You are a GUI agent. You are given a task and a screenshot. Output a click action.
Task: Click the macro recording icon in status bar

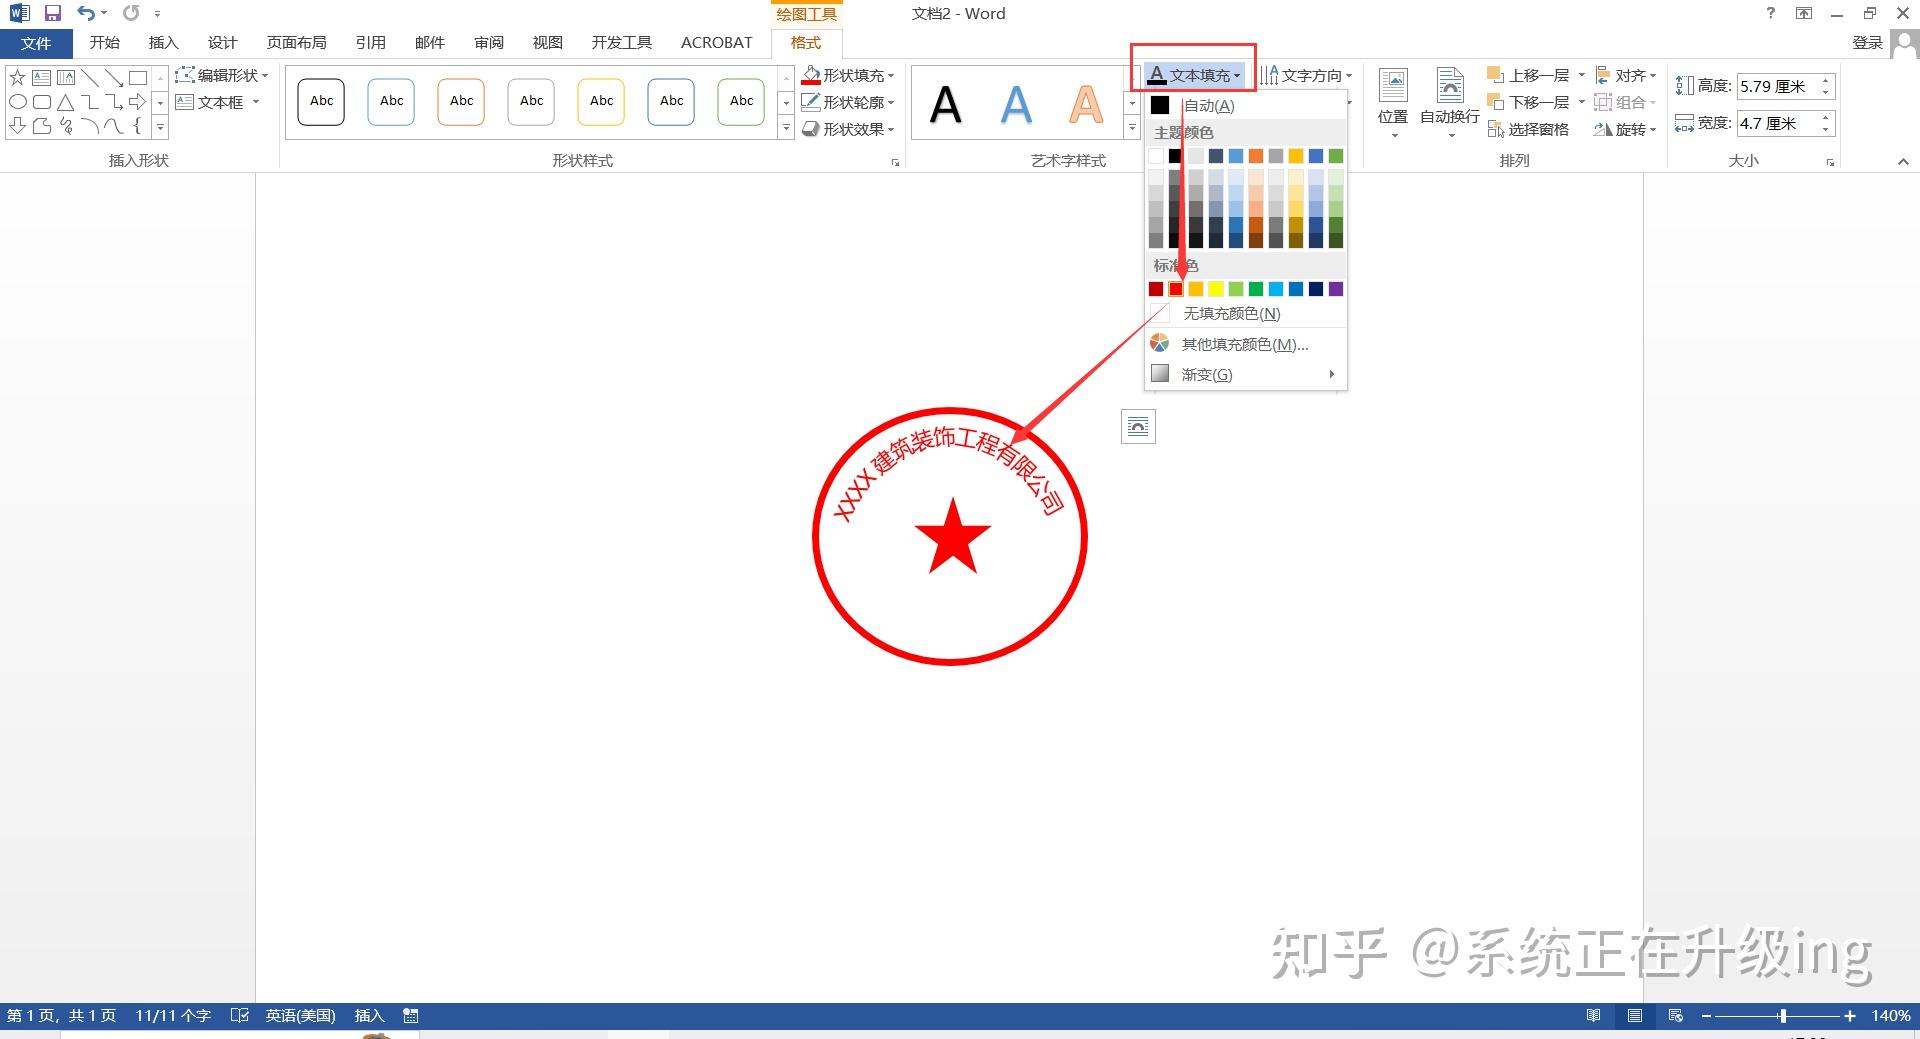point(410,1015)
